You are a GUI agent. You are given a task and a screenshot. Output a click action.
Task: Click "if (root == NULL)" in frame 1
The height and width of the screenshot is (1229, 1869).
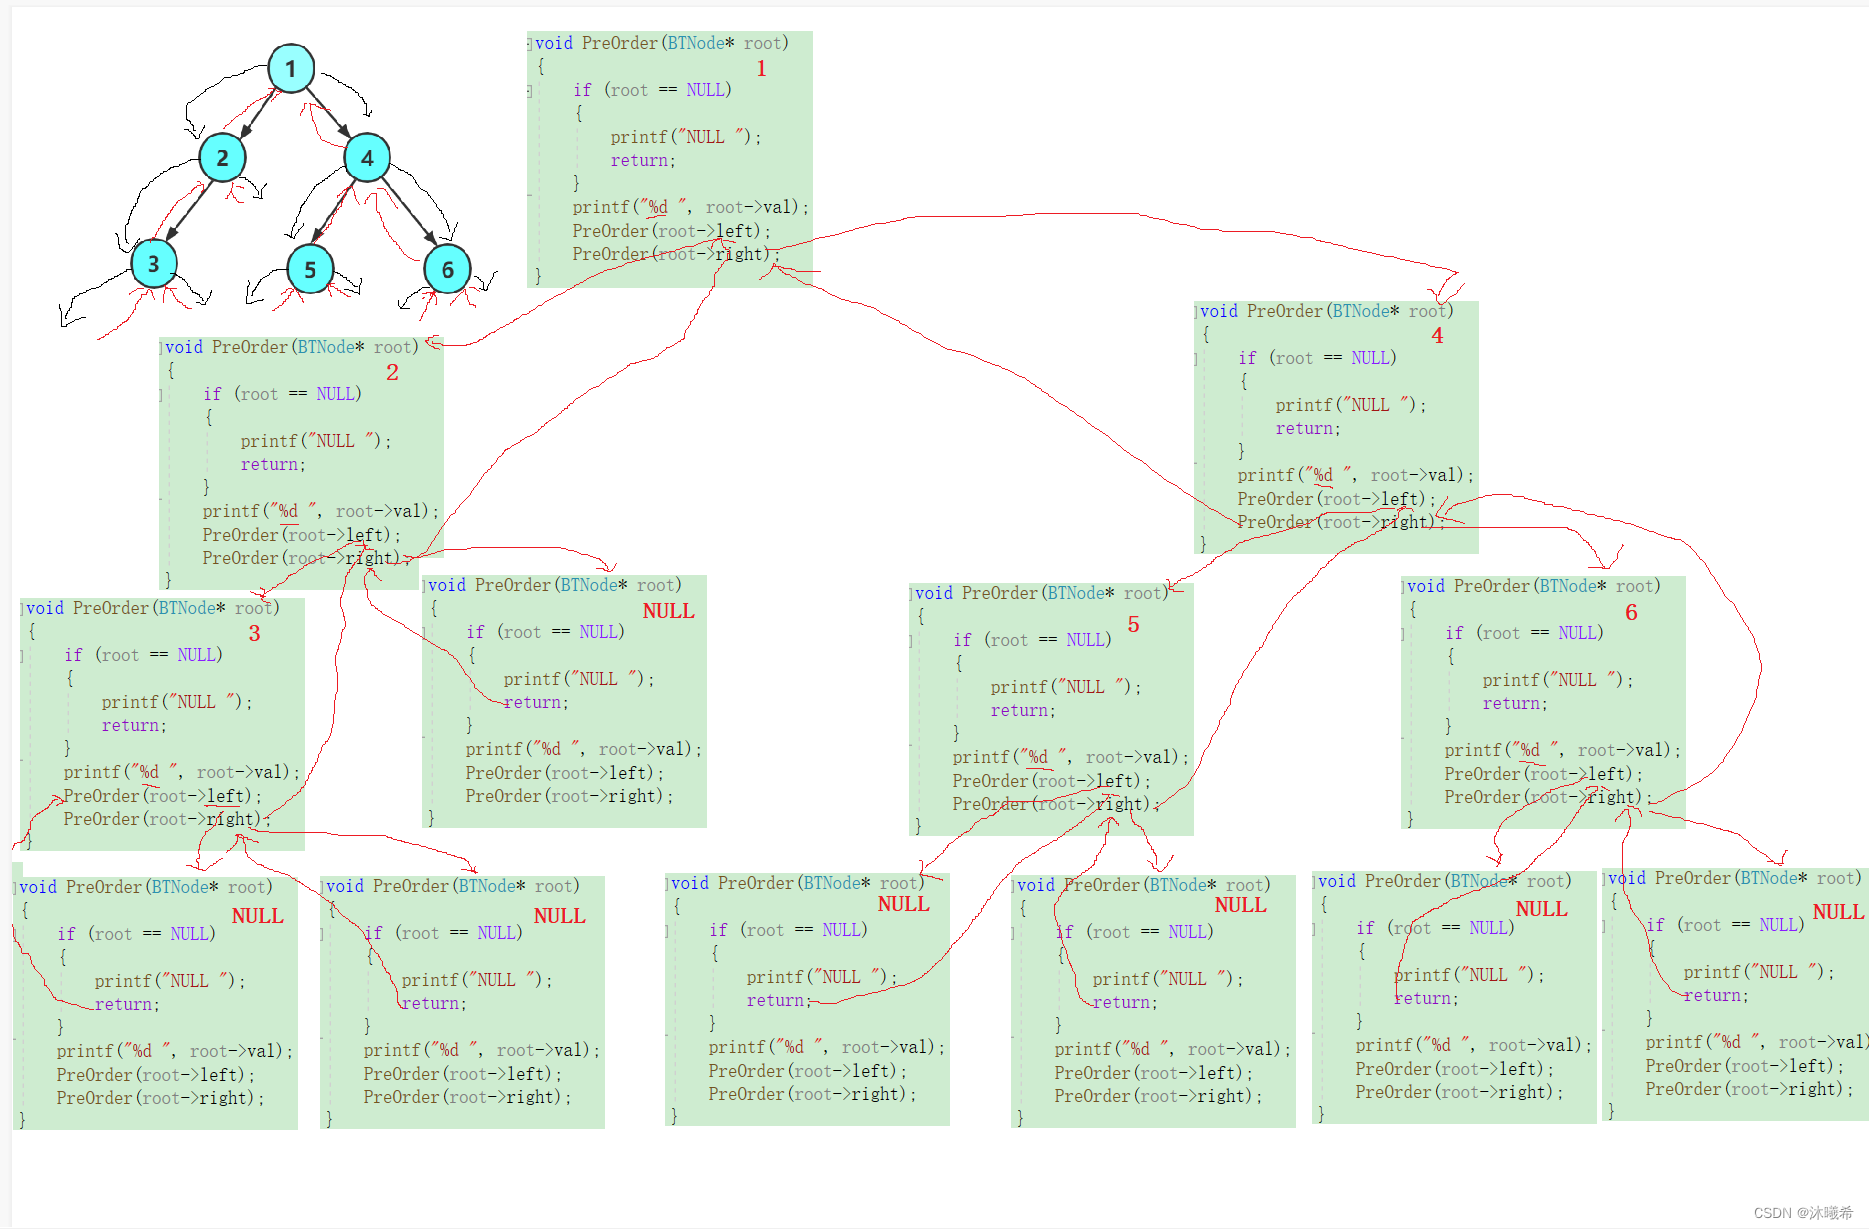click(652, 90)
